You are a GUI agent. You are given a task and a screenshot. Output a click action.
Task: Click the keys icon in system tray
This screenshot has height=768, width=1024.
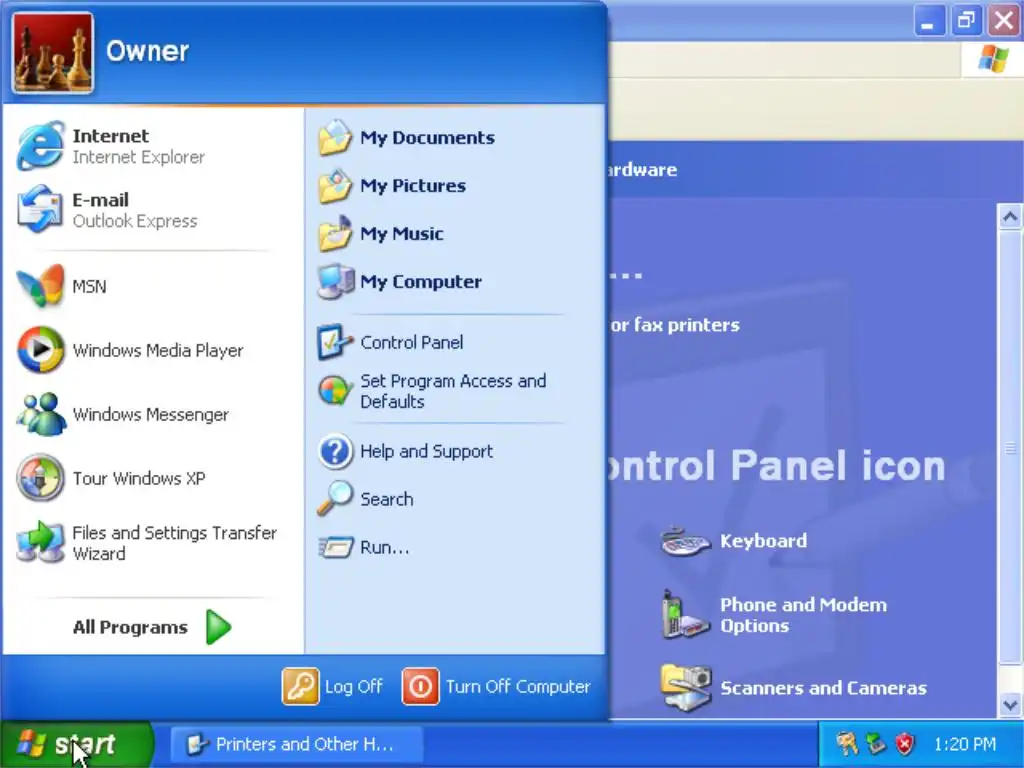846,743
